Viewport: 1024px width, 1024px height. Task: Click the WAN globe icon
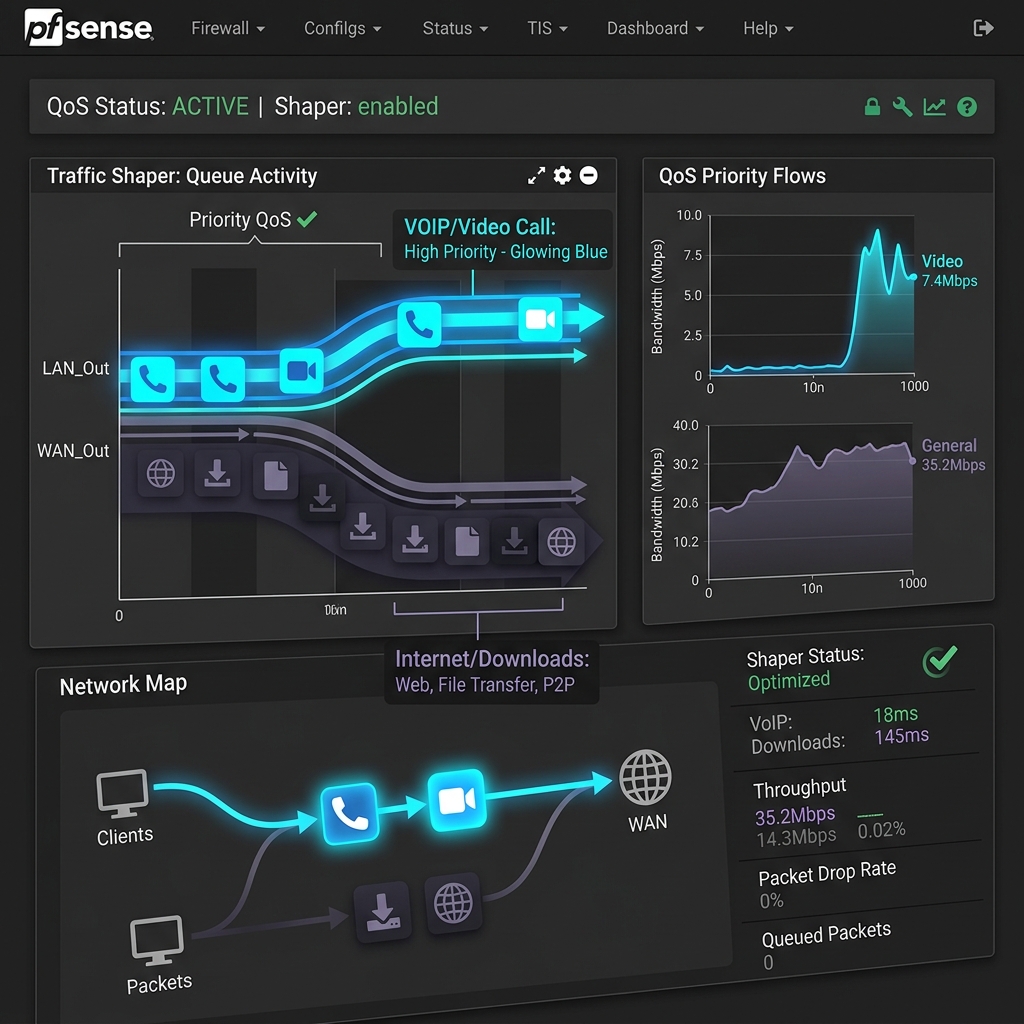click(x=645, y=777)
